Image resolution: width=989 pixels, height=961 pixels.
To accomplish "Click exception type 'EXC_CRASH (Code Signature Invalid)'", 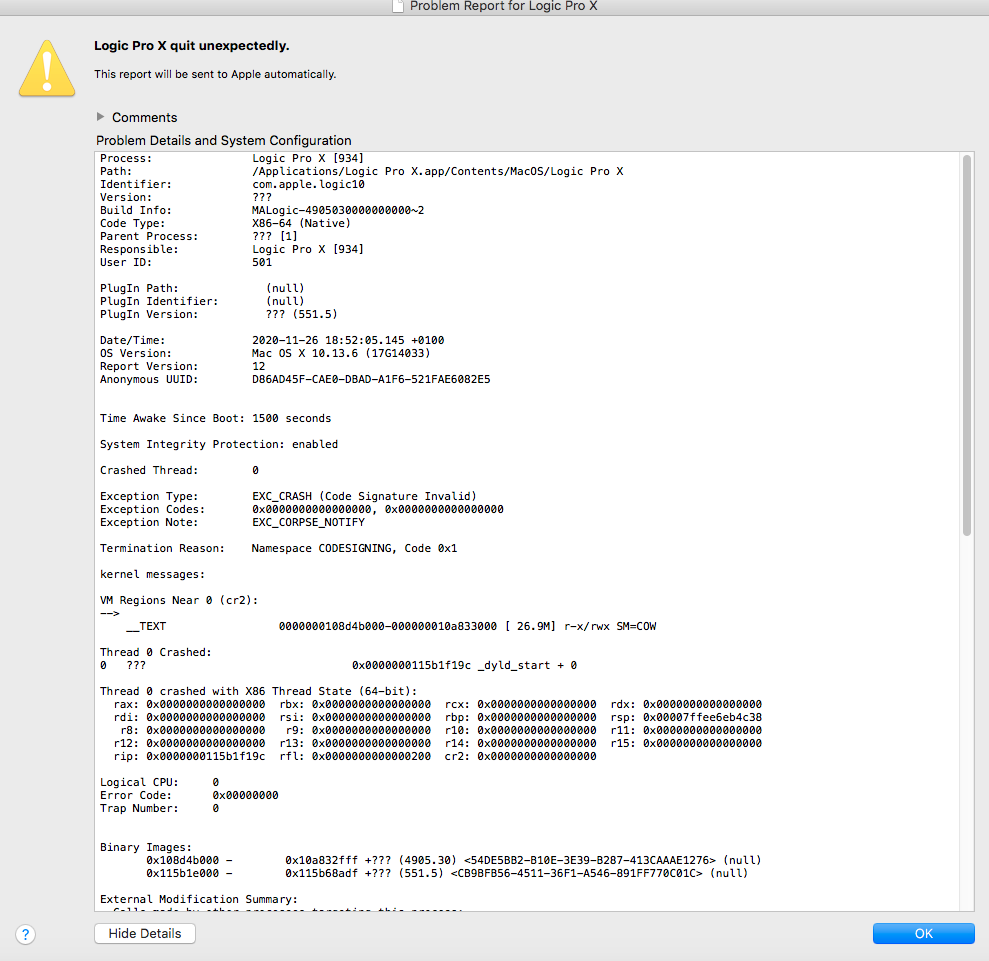I will click(x=364, y=496).
